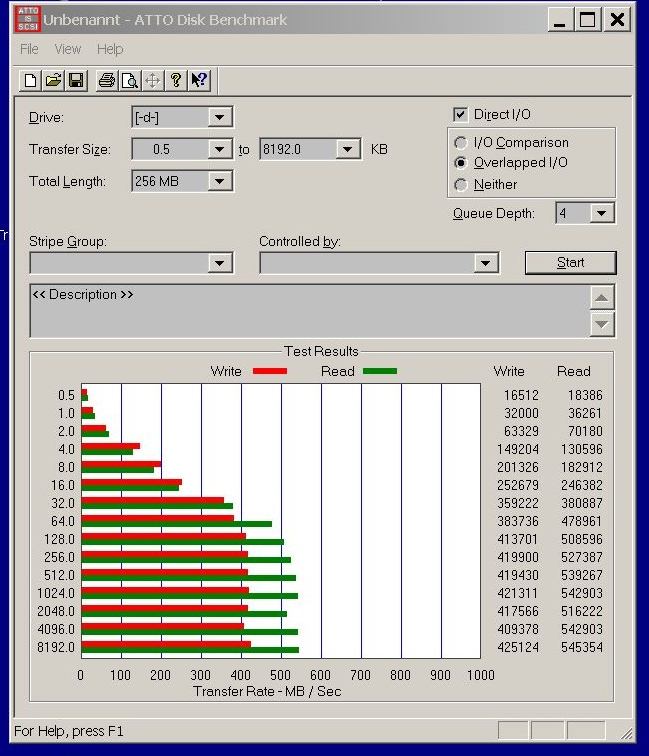649x756 pixels.
Task: Select the Neither radio button
Action: pyautogui.click(x=460, y=185)
